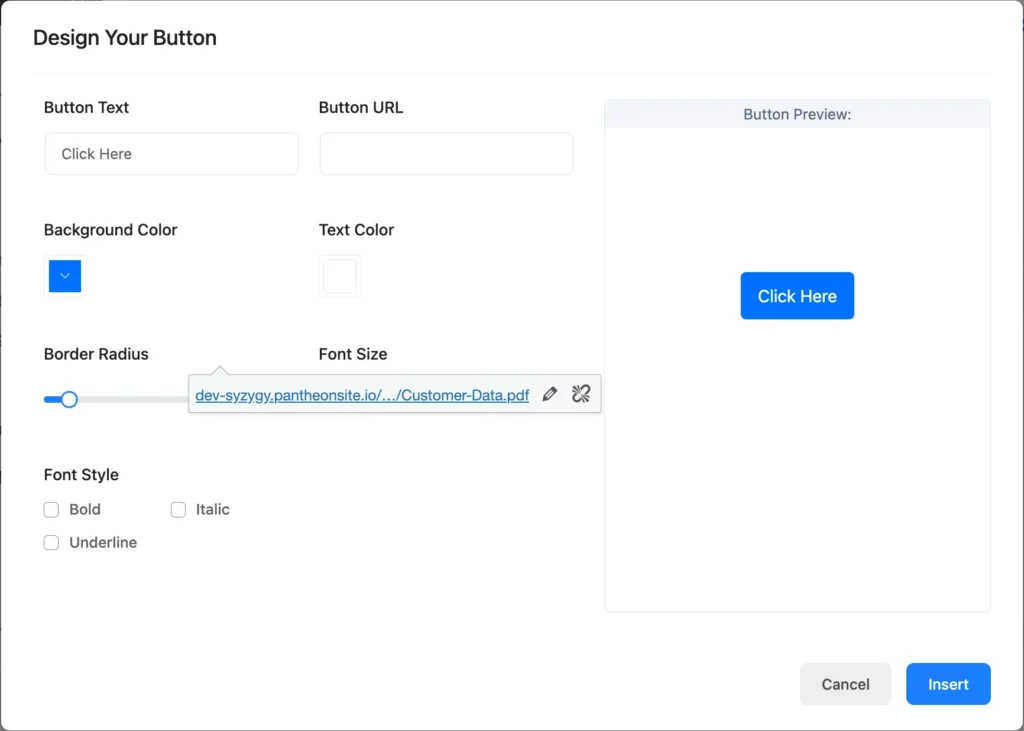The width and height of the screenshot is (1024, 731).
Task: Click the Button Text label
Action: pos(86,108)
